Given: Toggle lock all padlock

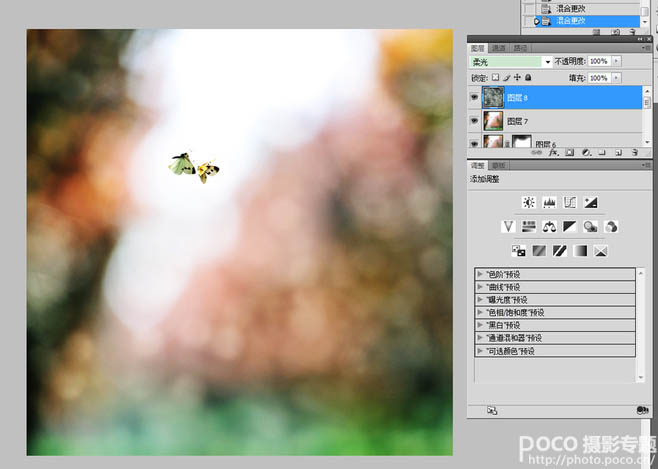Looking at the screenshot, I should [528, 78].
